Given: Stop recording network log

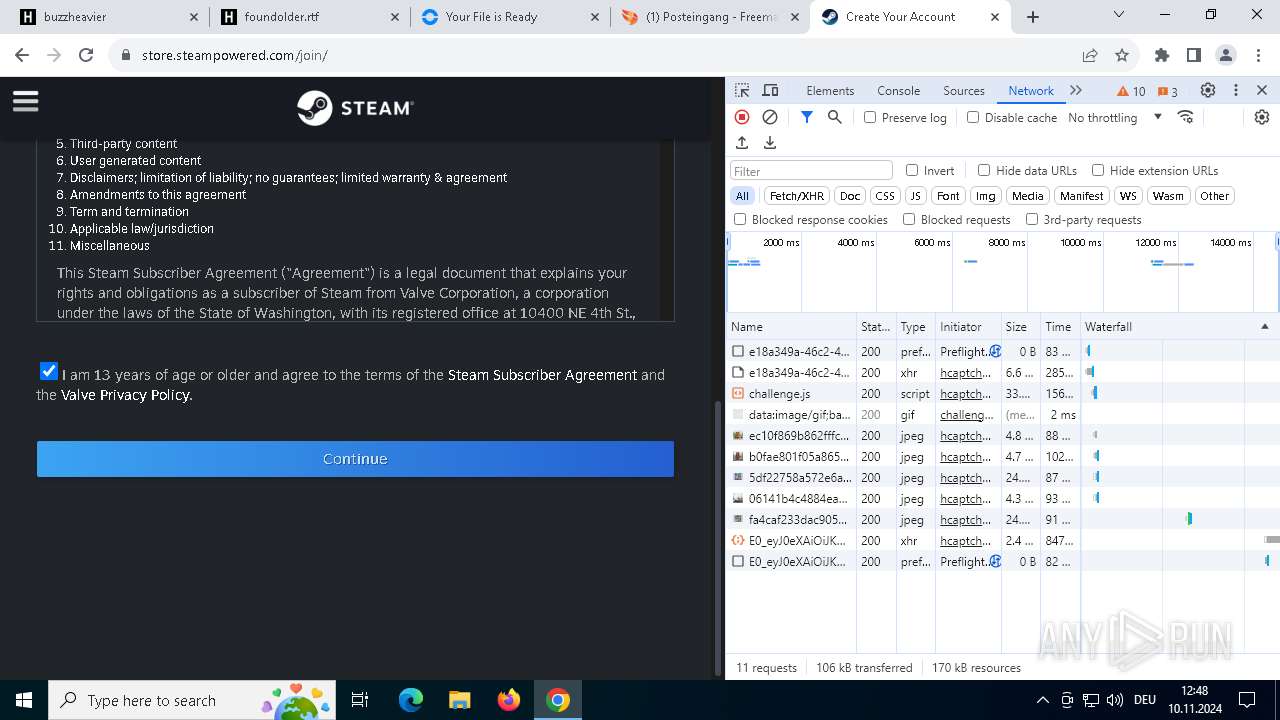Looking at the screenshot, I should (742, 117).
